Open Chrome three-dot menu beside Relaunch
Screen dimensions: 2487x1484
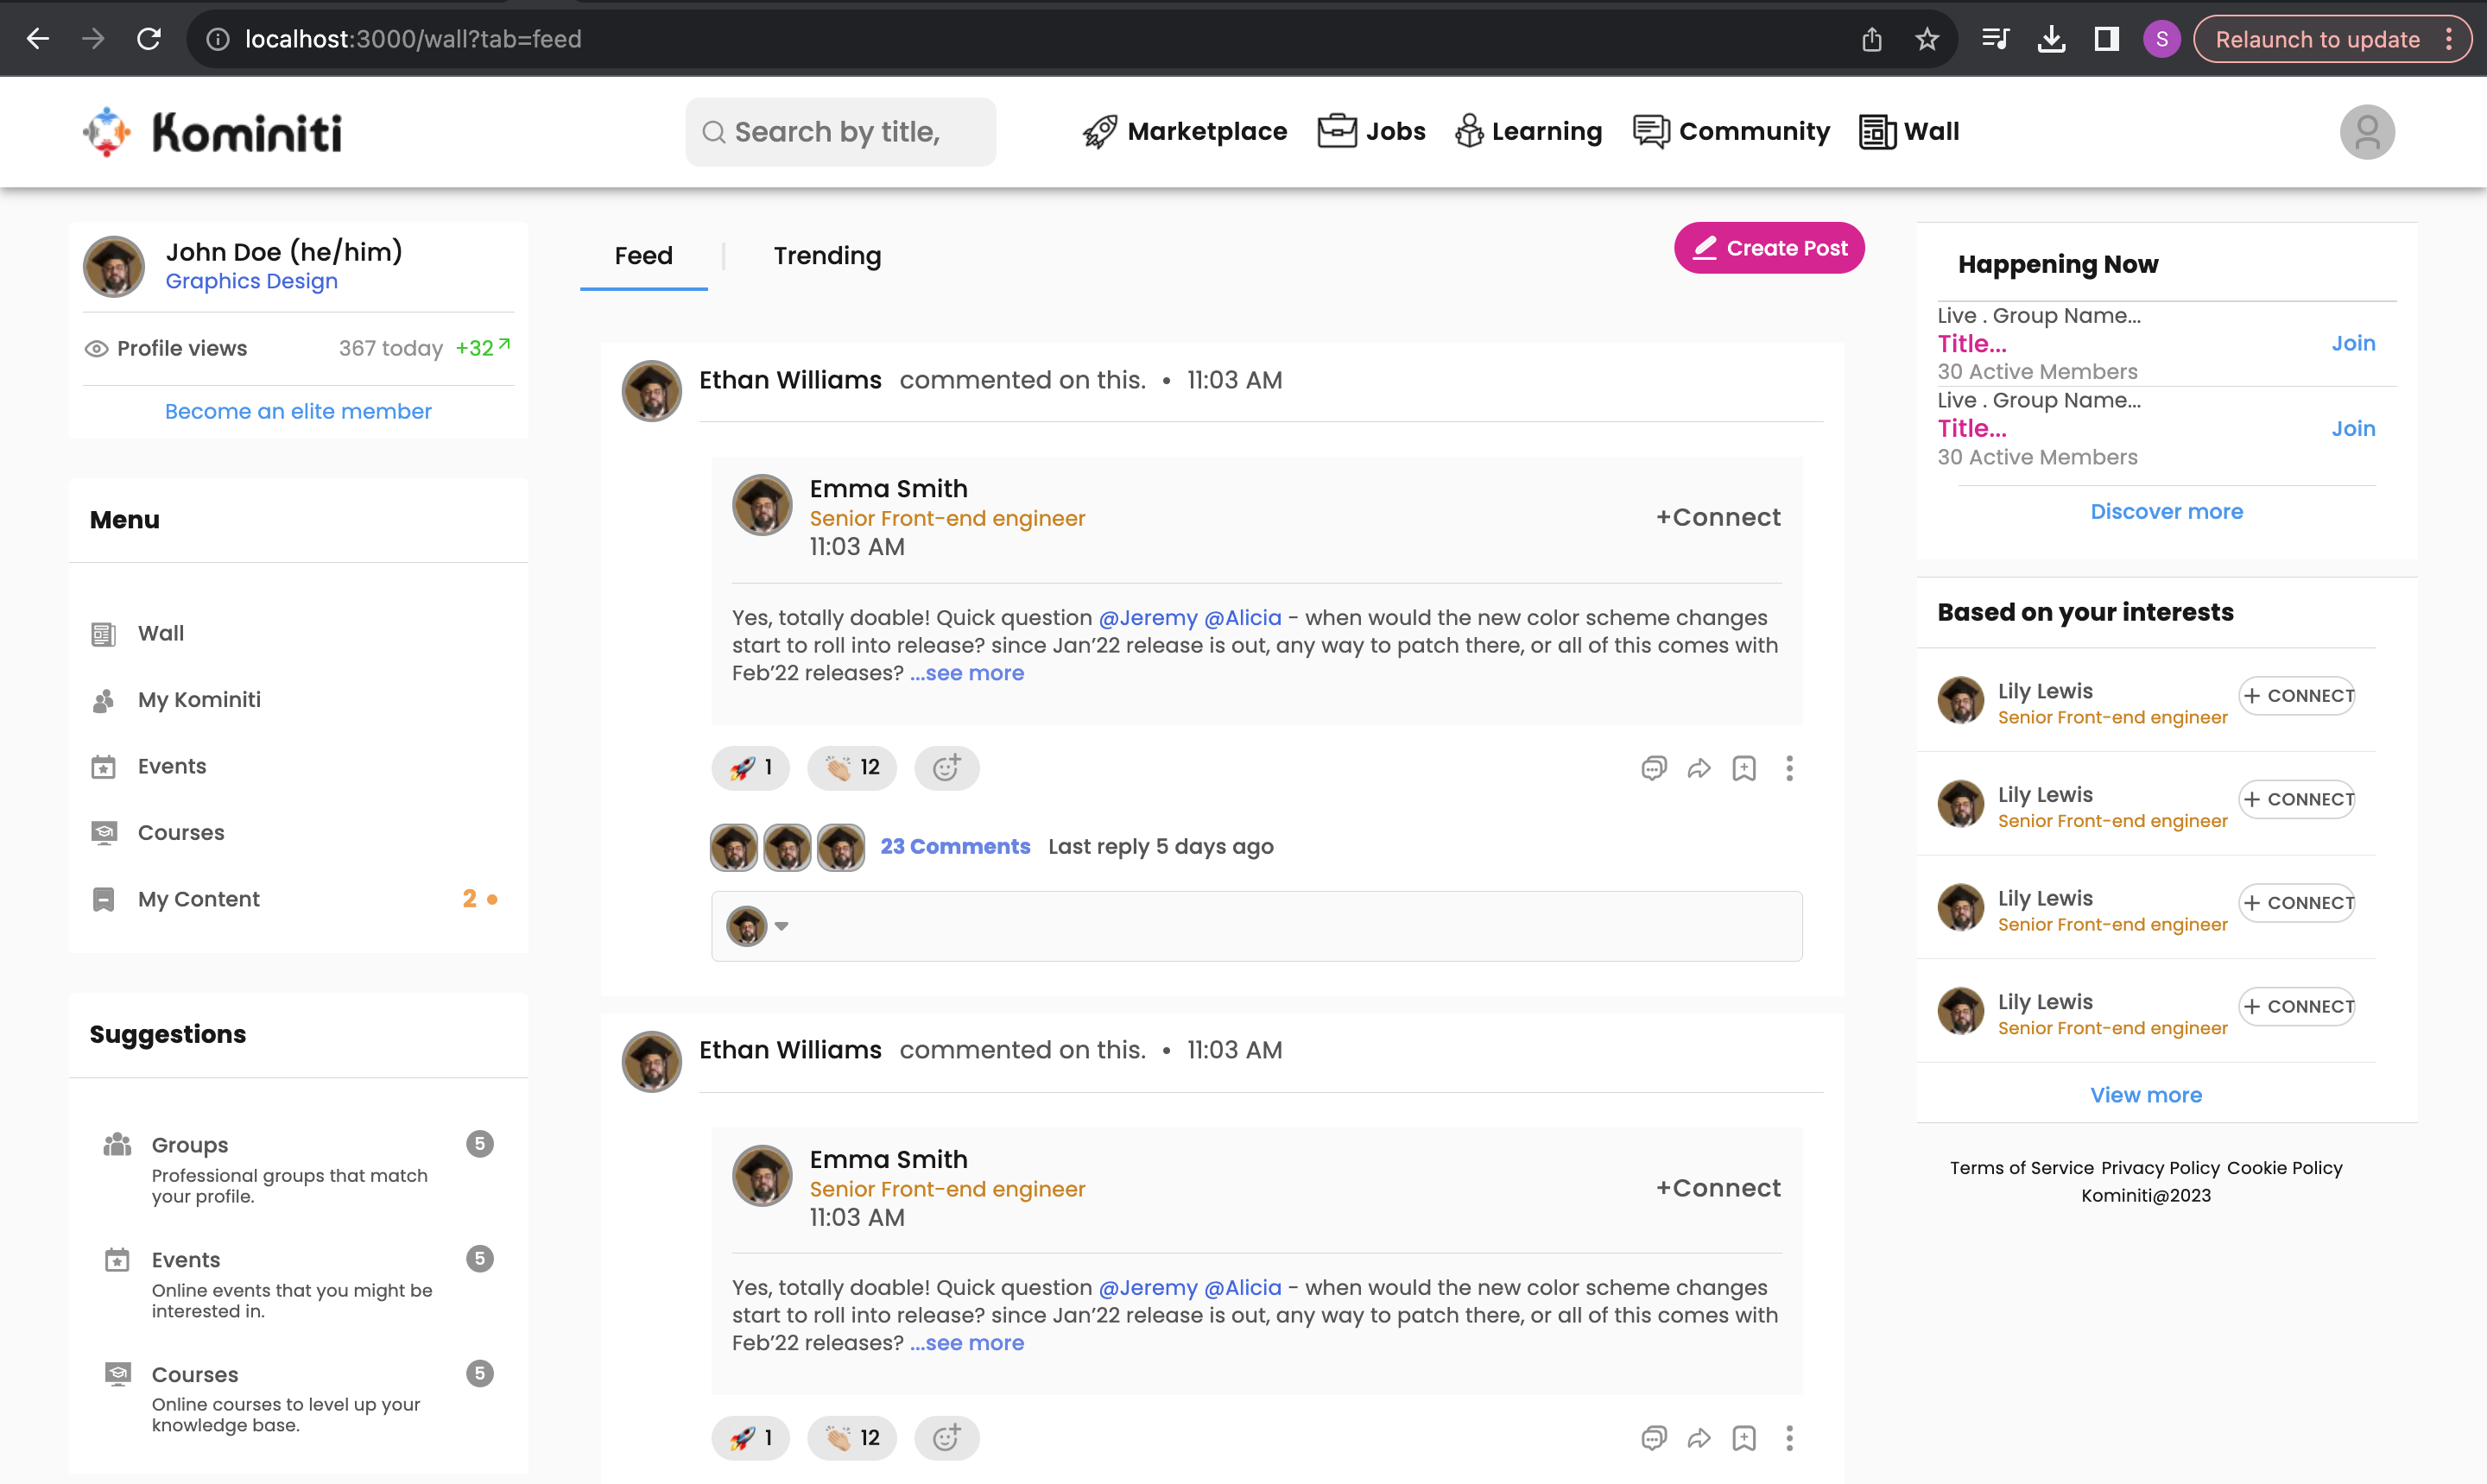[2449, 39]
